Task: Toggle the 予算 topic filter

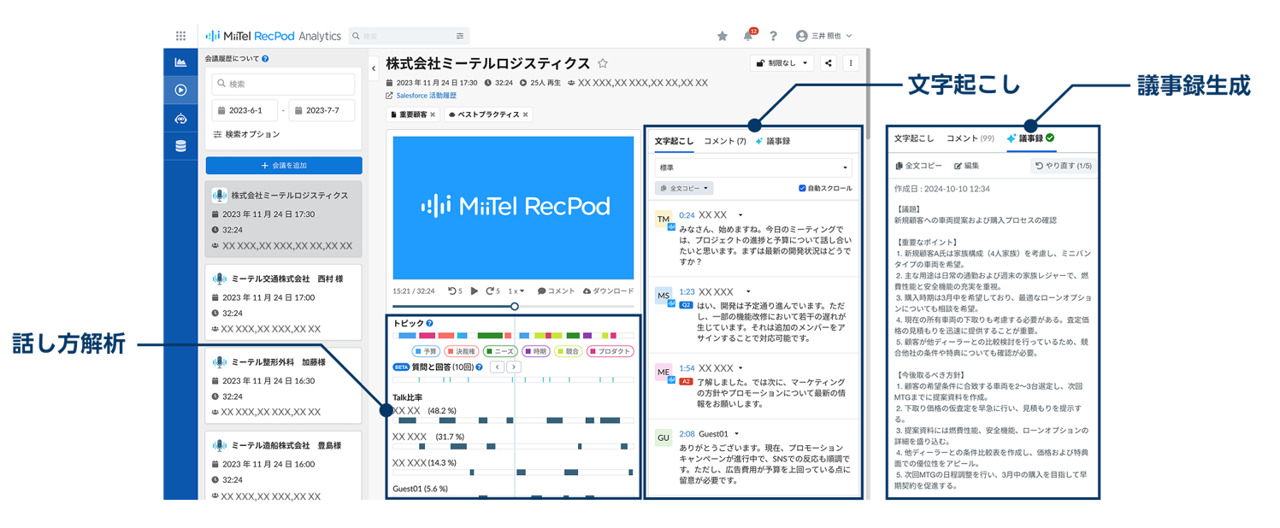Action: point(427,352)
